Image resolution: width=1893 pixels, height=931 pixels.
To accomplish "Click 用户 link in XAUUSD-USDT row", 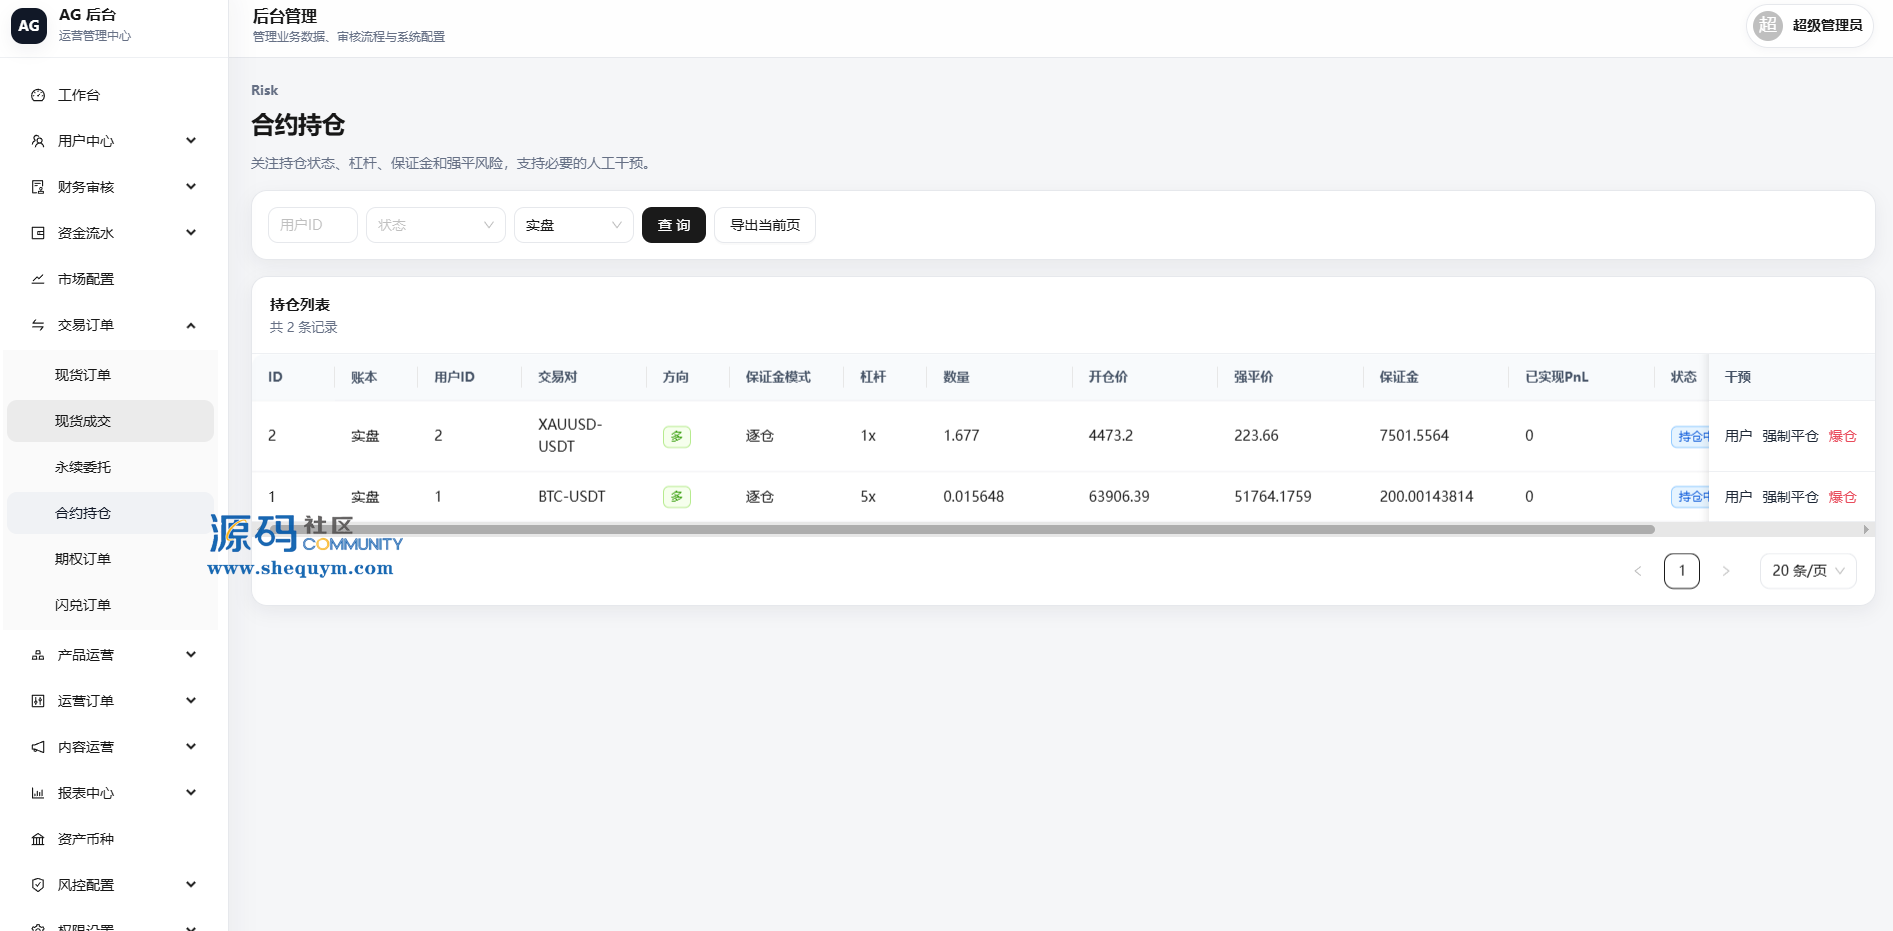I will point(1738,436).
